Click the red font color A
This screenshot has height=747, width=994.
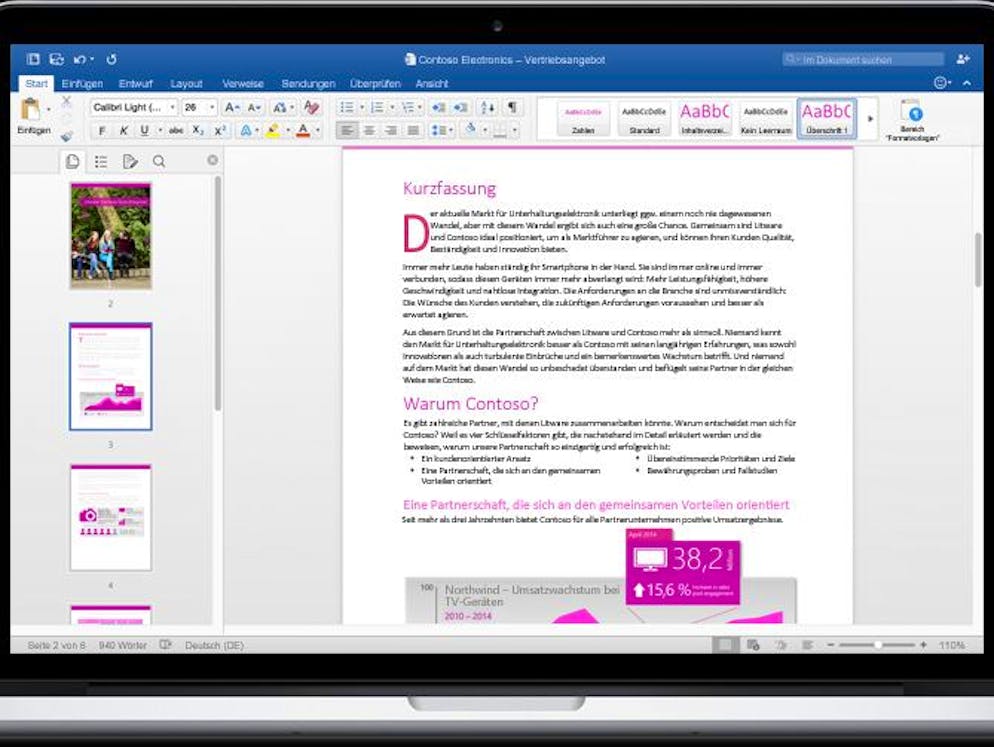point(304,131)
